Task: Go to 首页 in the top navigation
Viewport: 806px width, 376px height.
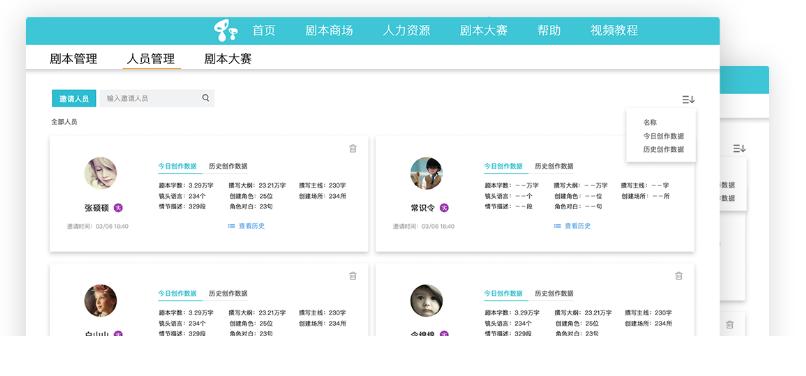Action: [264, 30]
